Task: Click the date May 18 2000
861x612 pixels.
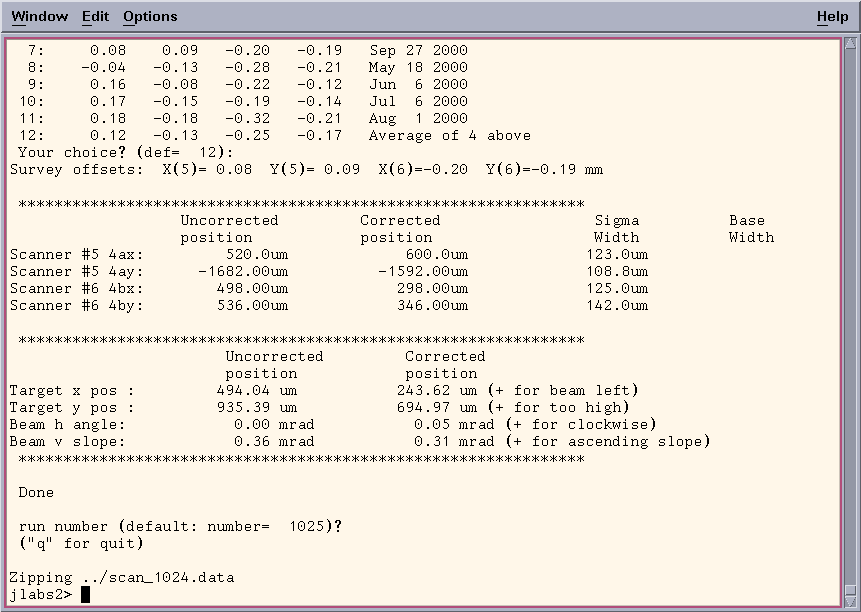Action: click(418, 68)
